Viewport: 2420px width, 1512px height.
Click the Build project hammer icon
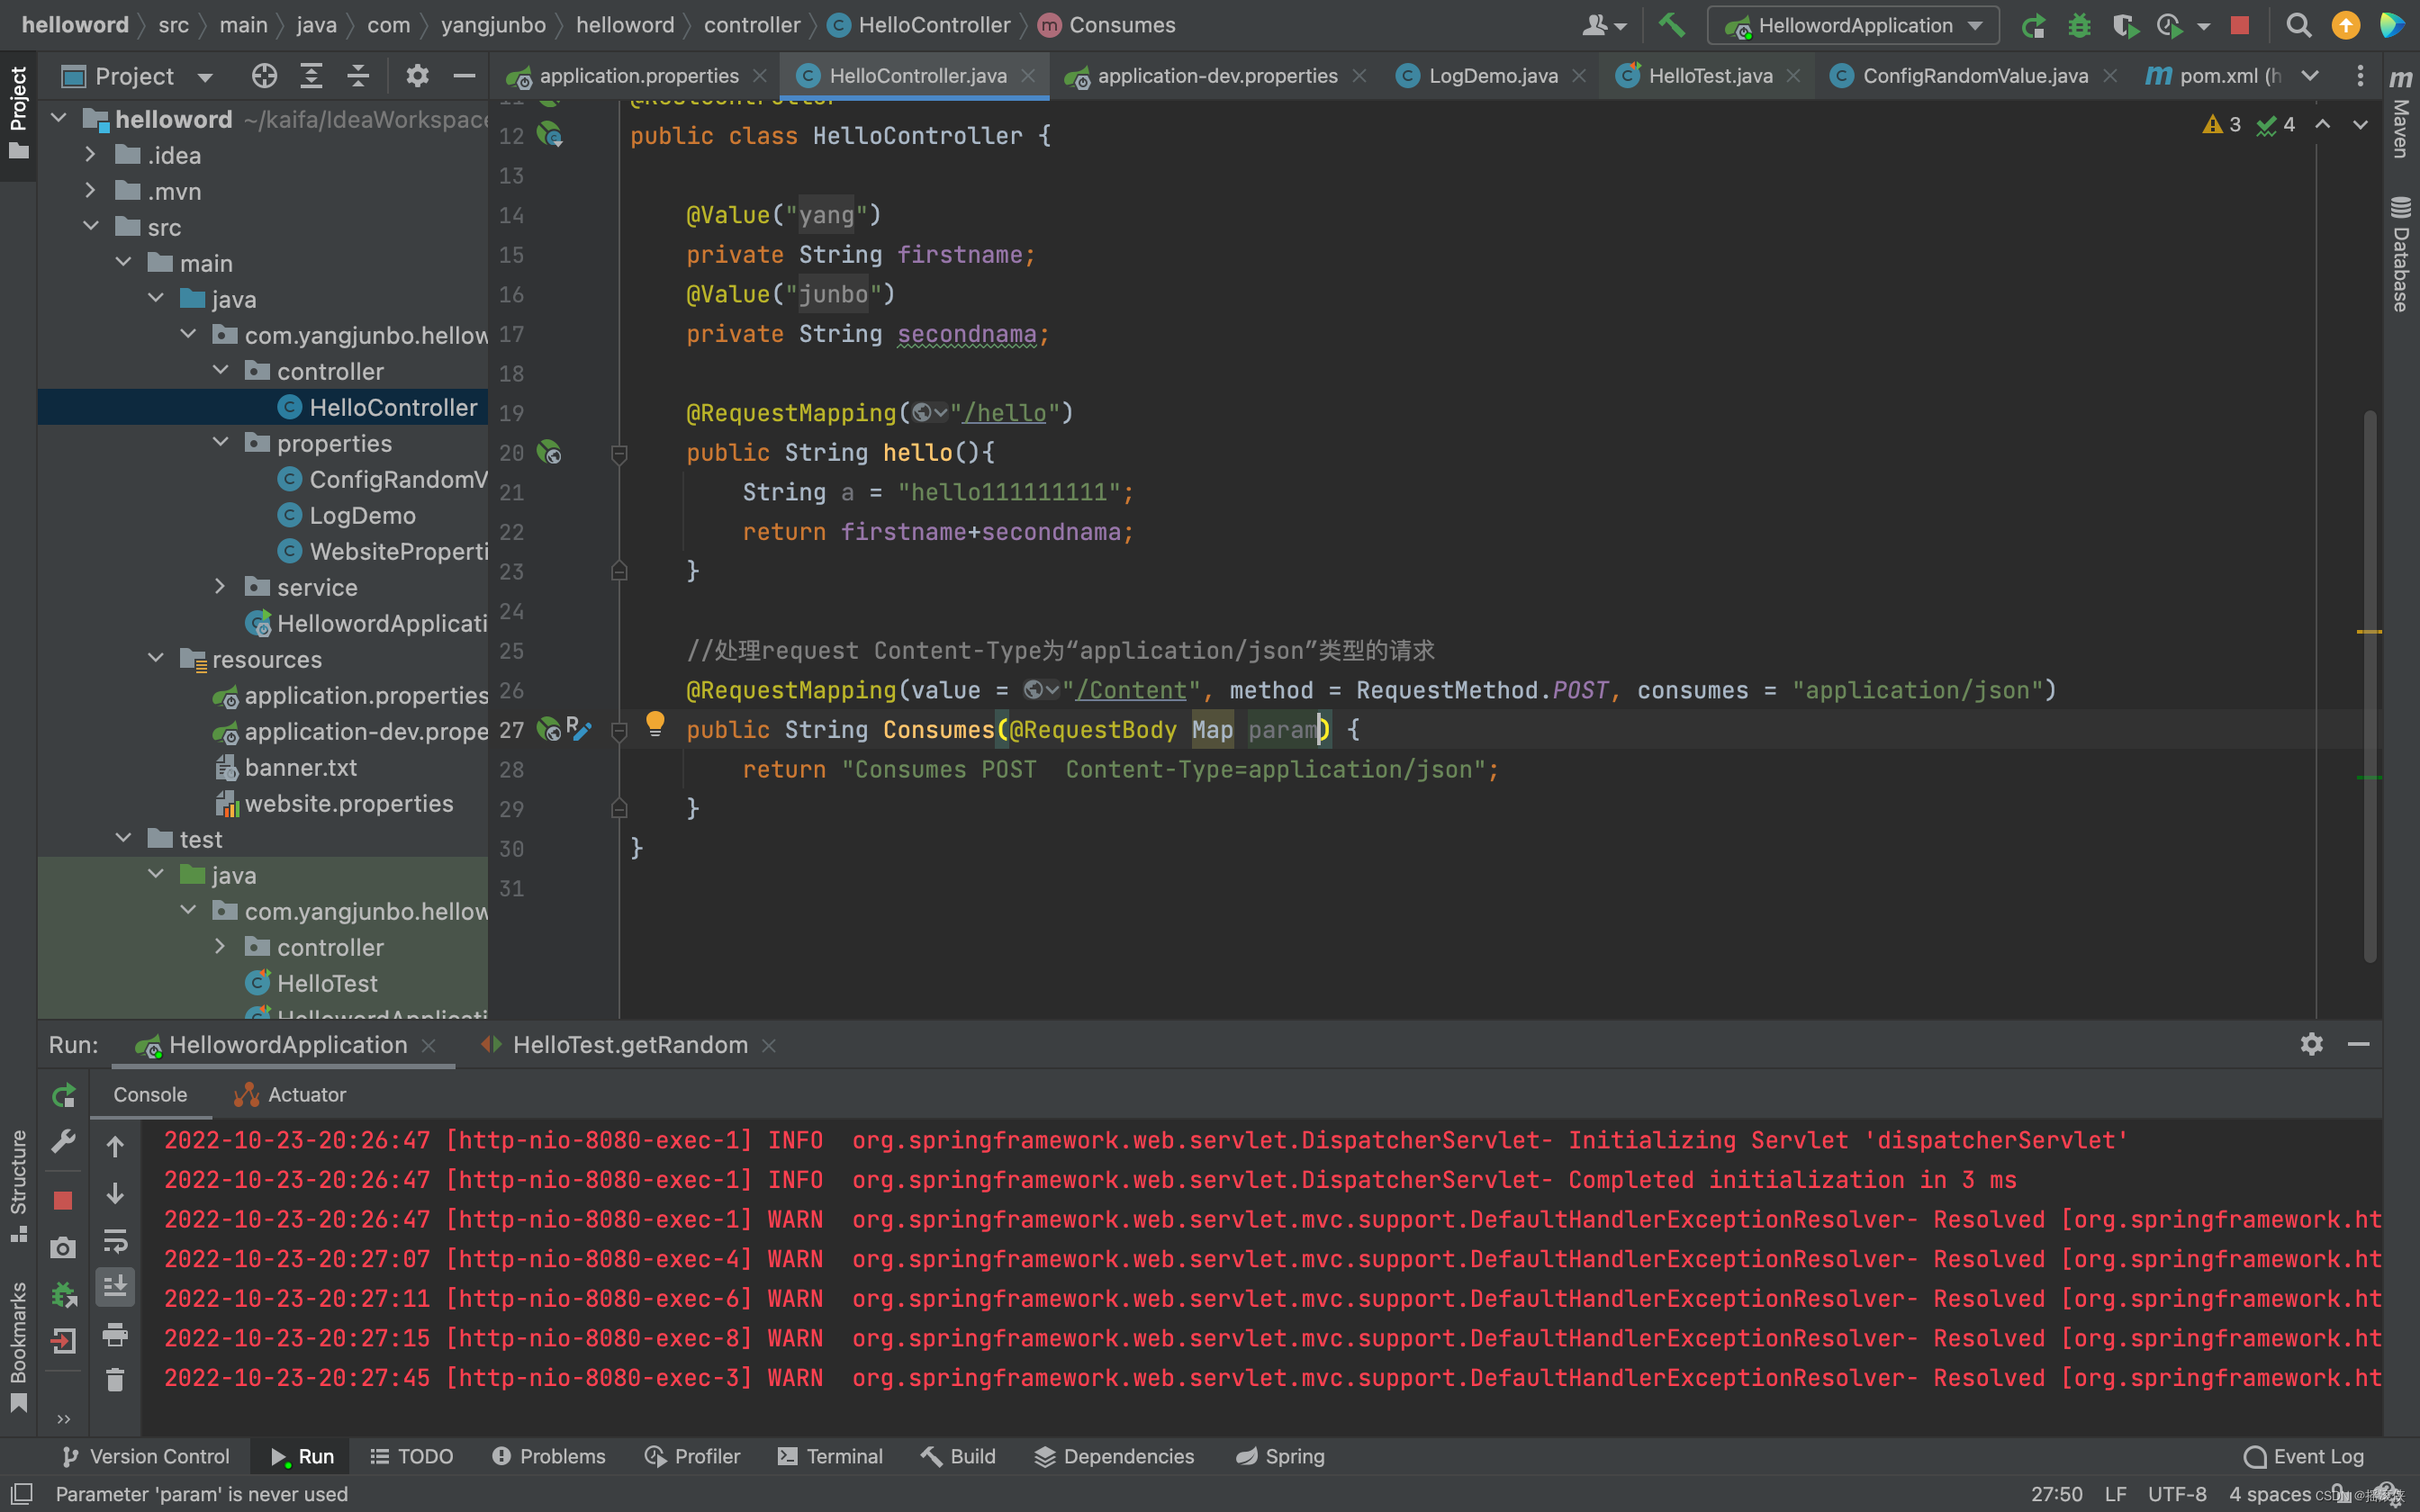pos(1671,25)
